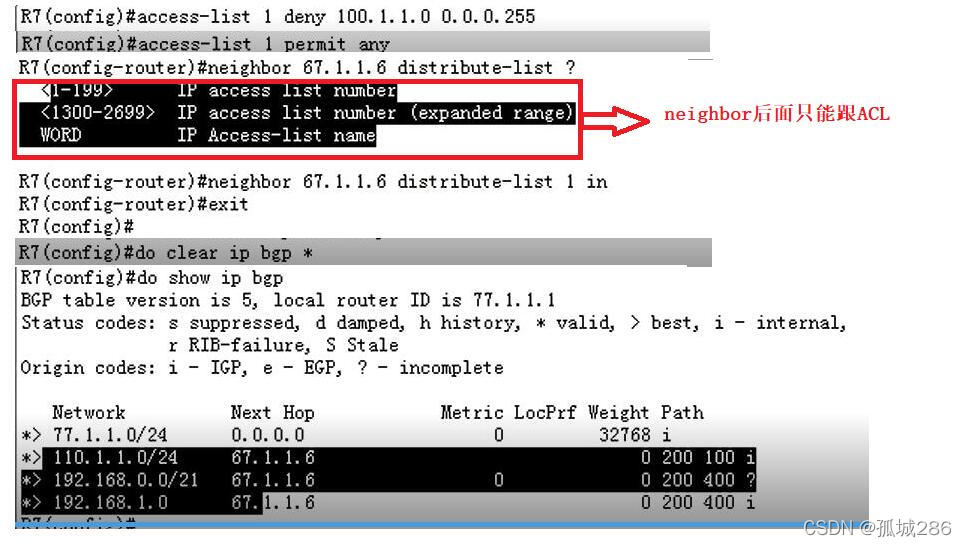Click the access-list 1 deny 100.1.1.0 command line

click(x=278, y=16)
